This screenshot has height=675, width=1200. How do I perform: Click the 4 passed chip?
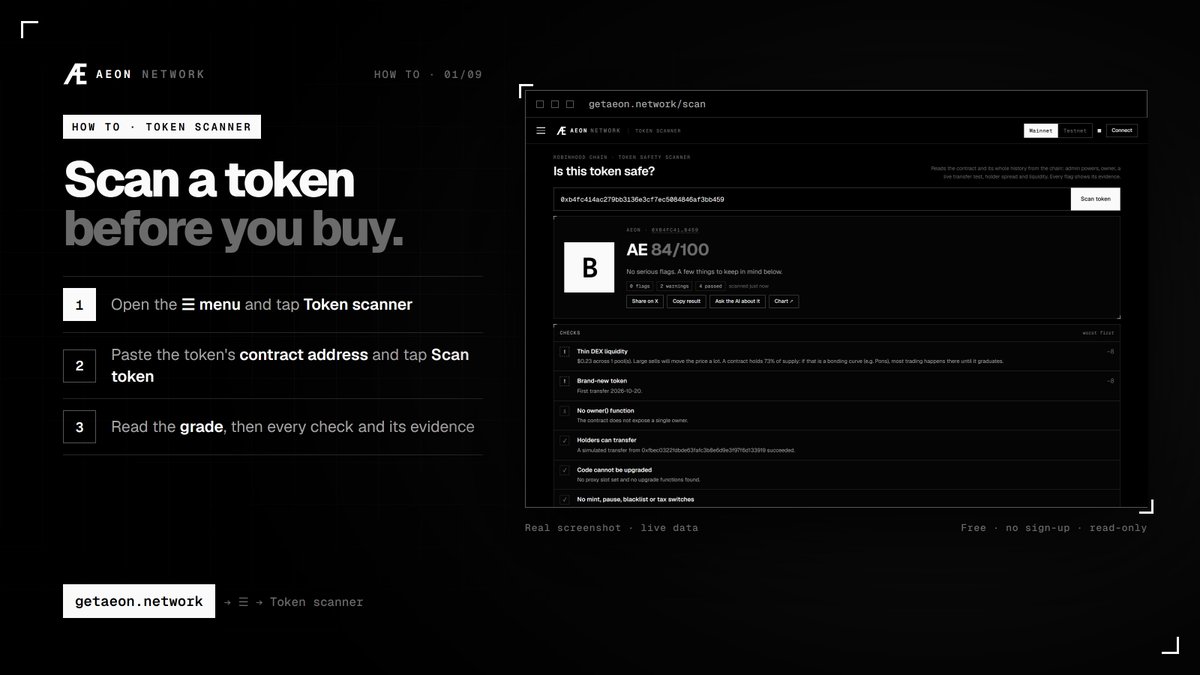pyautogui.click(x=711, y=286)
